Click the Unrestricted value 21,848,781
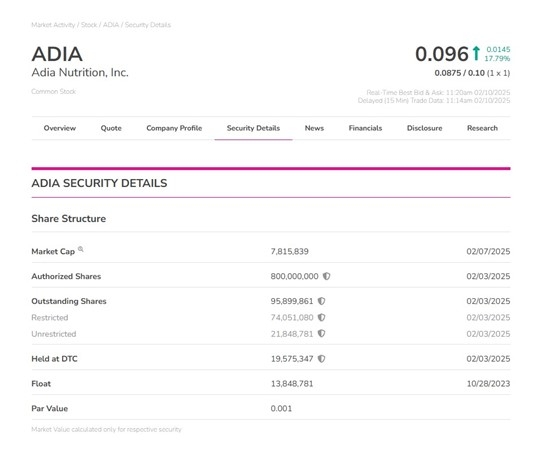Viewport: 550px width, 457px height. click(291, 334)
